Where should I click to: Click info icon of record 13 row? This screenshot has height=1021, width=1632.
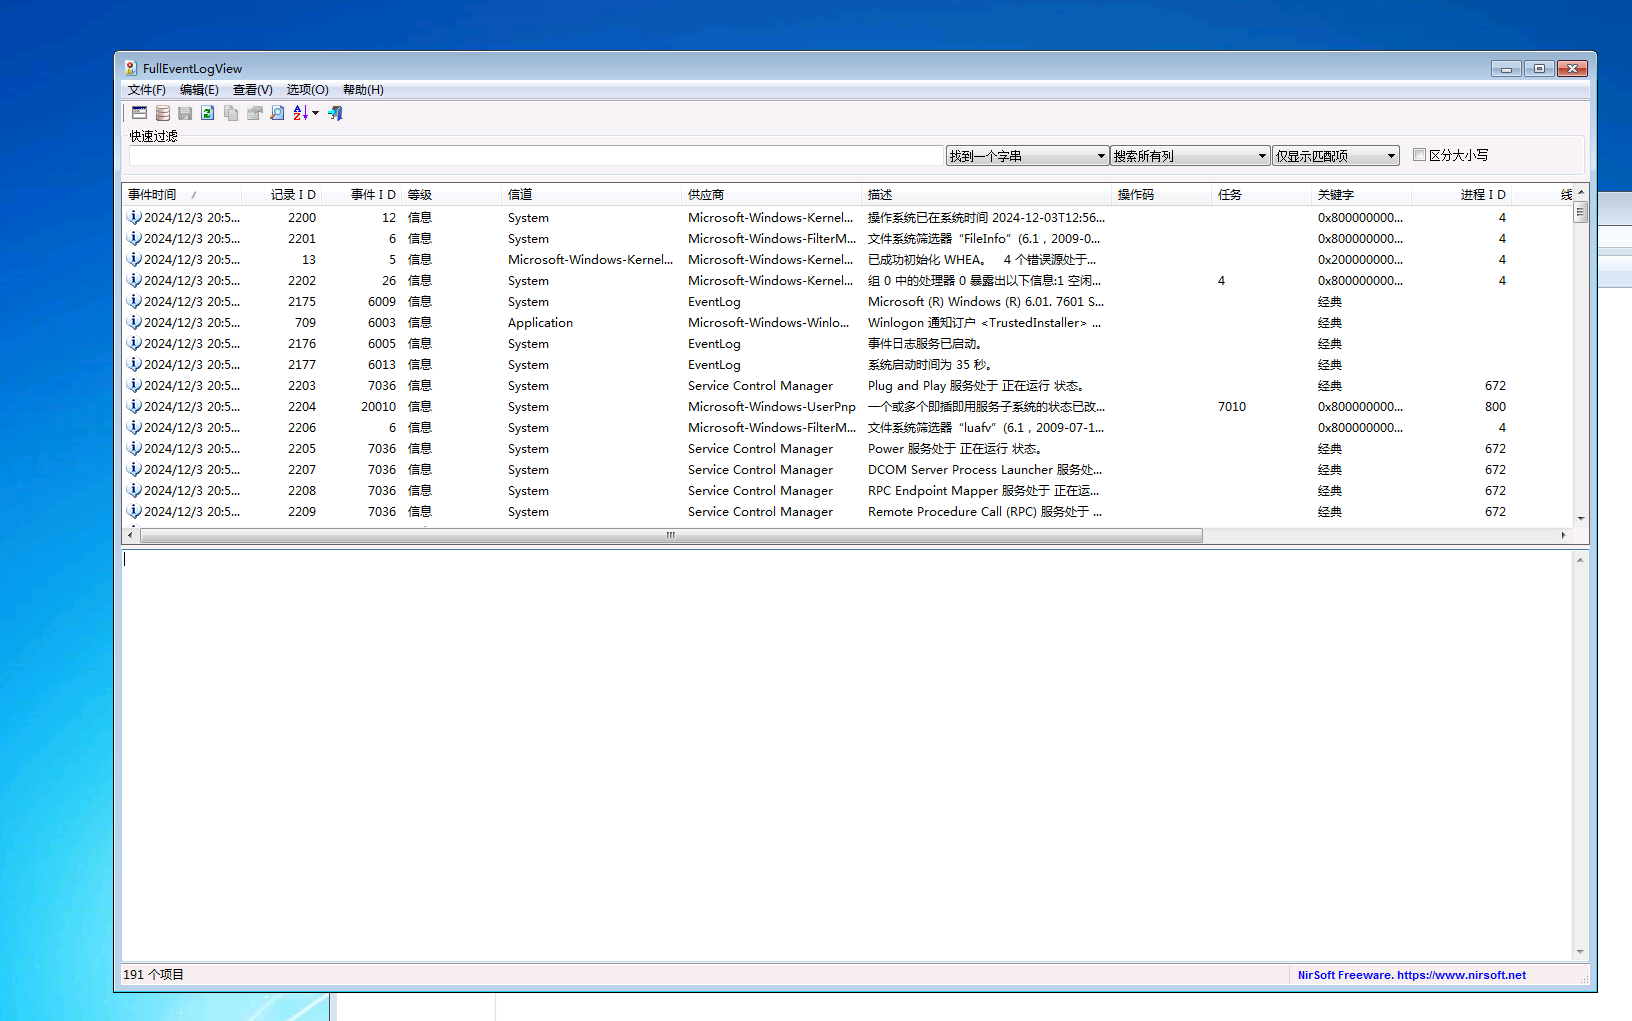point(134,259)
